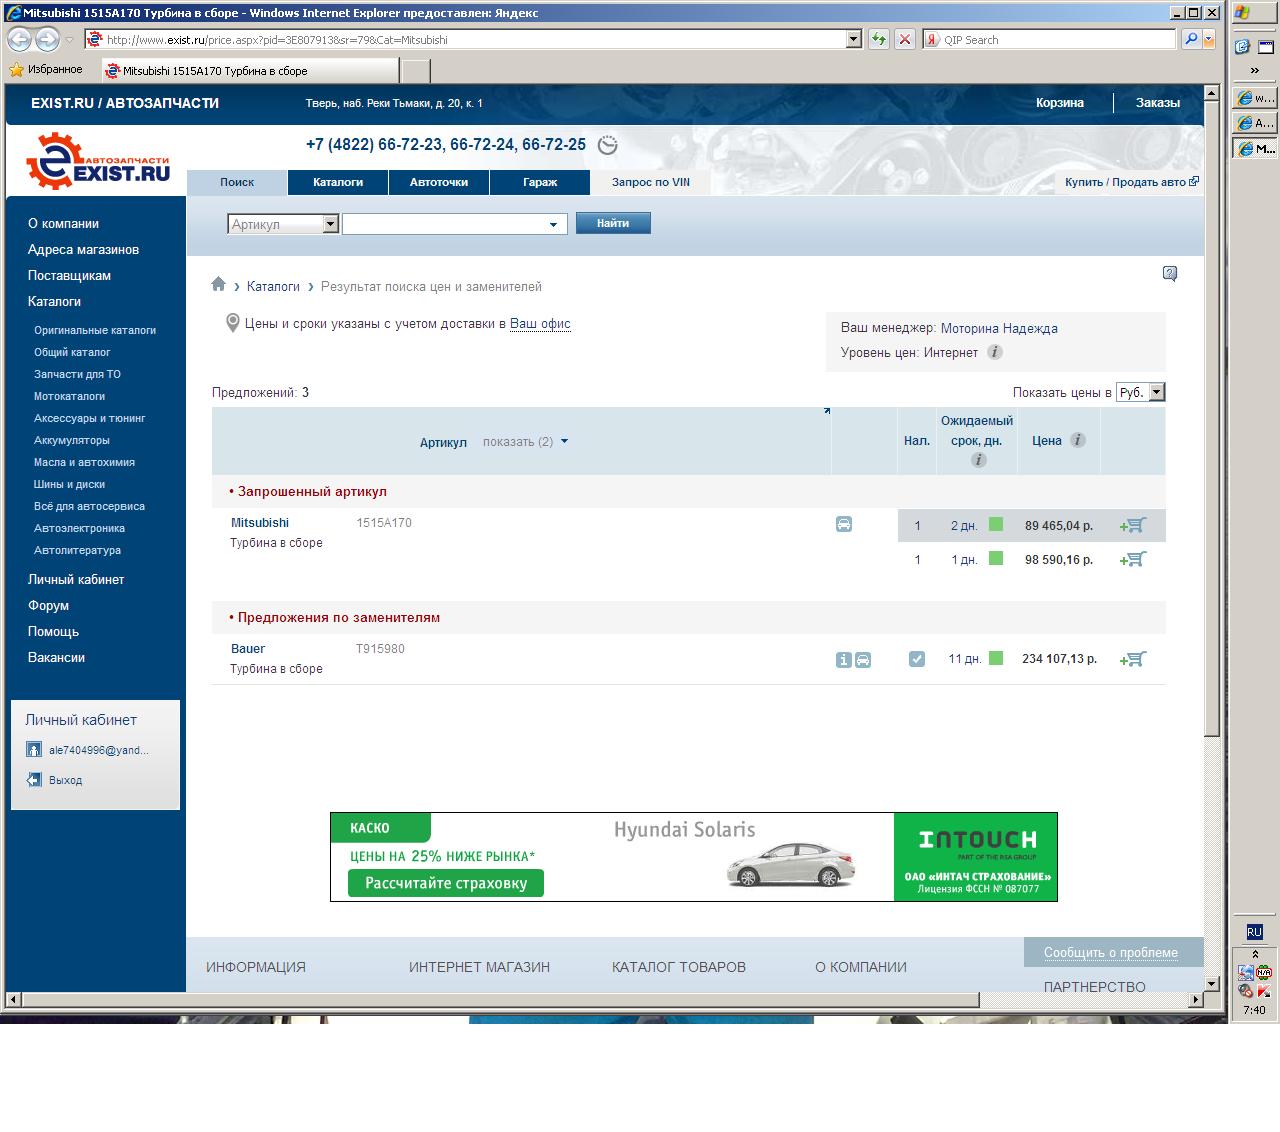Click the browser Forward arrow
The width and height of the screenshot is (1280, 1132).
tap(47, 40)
